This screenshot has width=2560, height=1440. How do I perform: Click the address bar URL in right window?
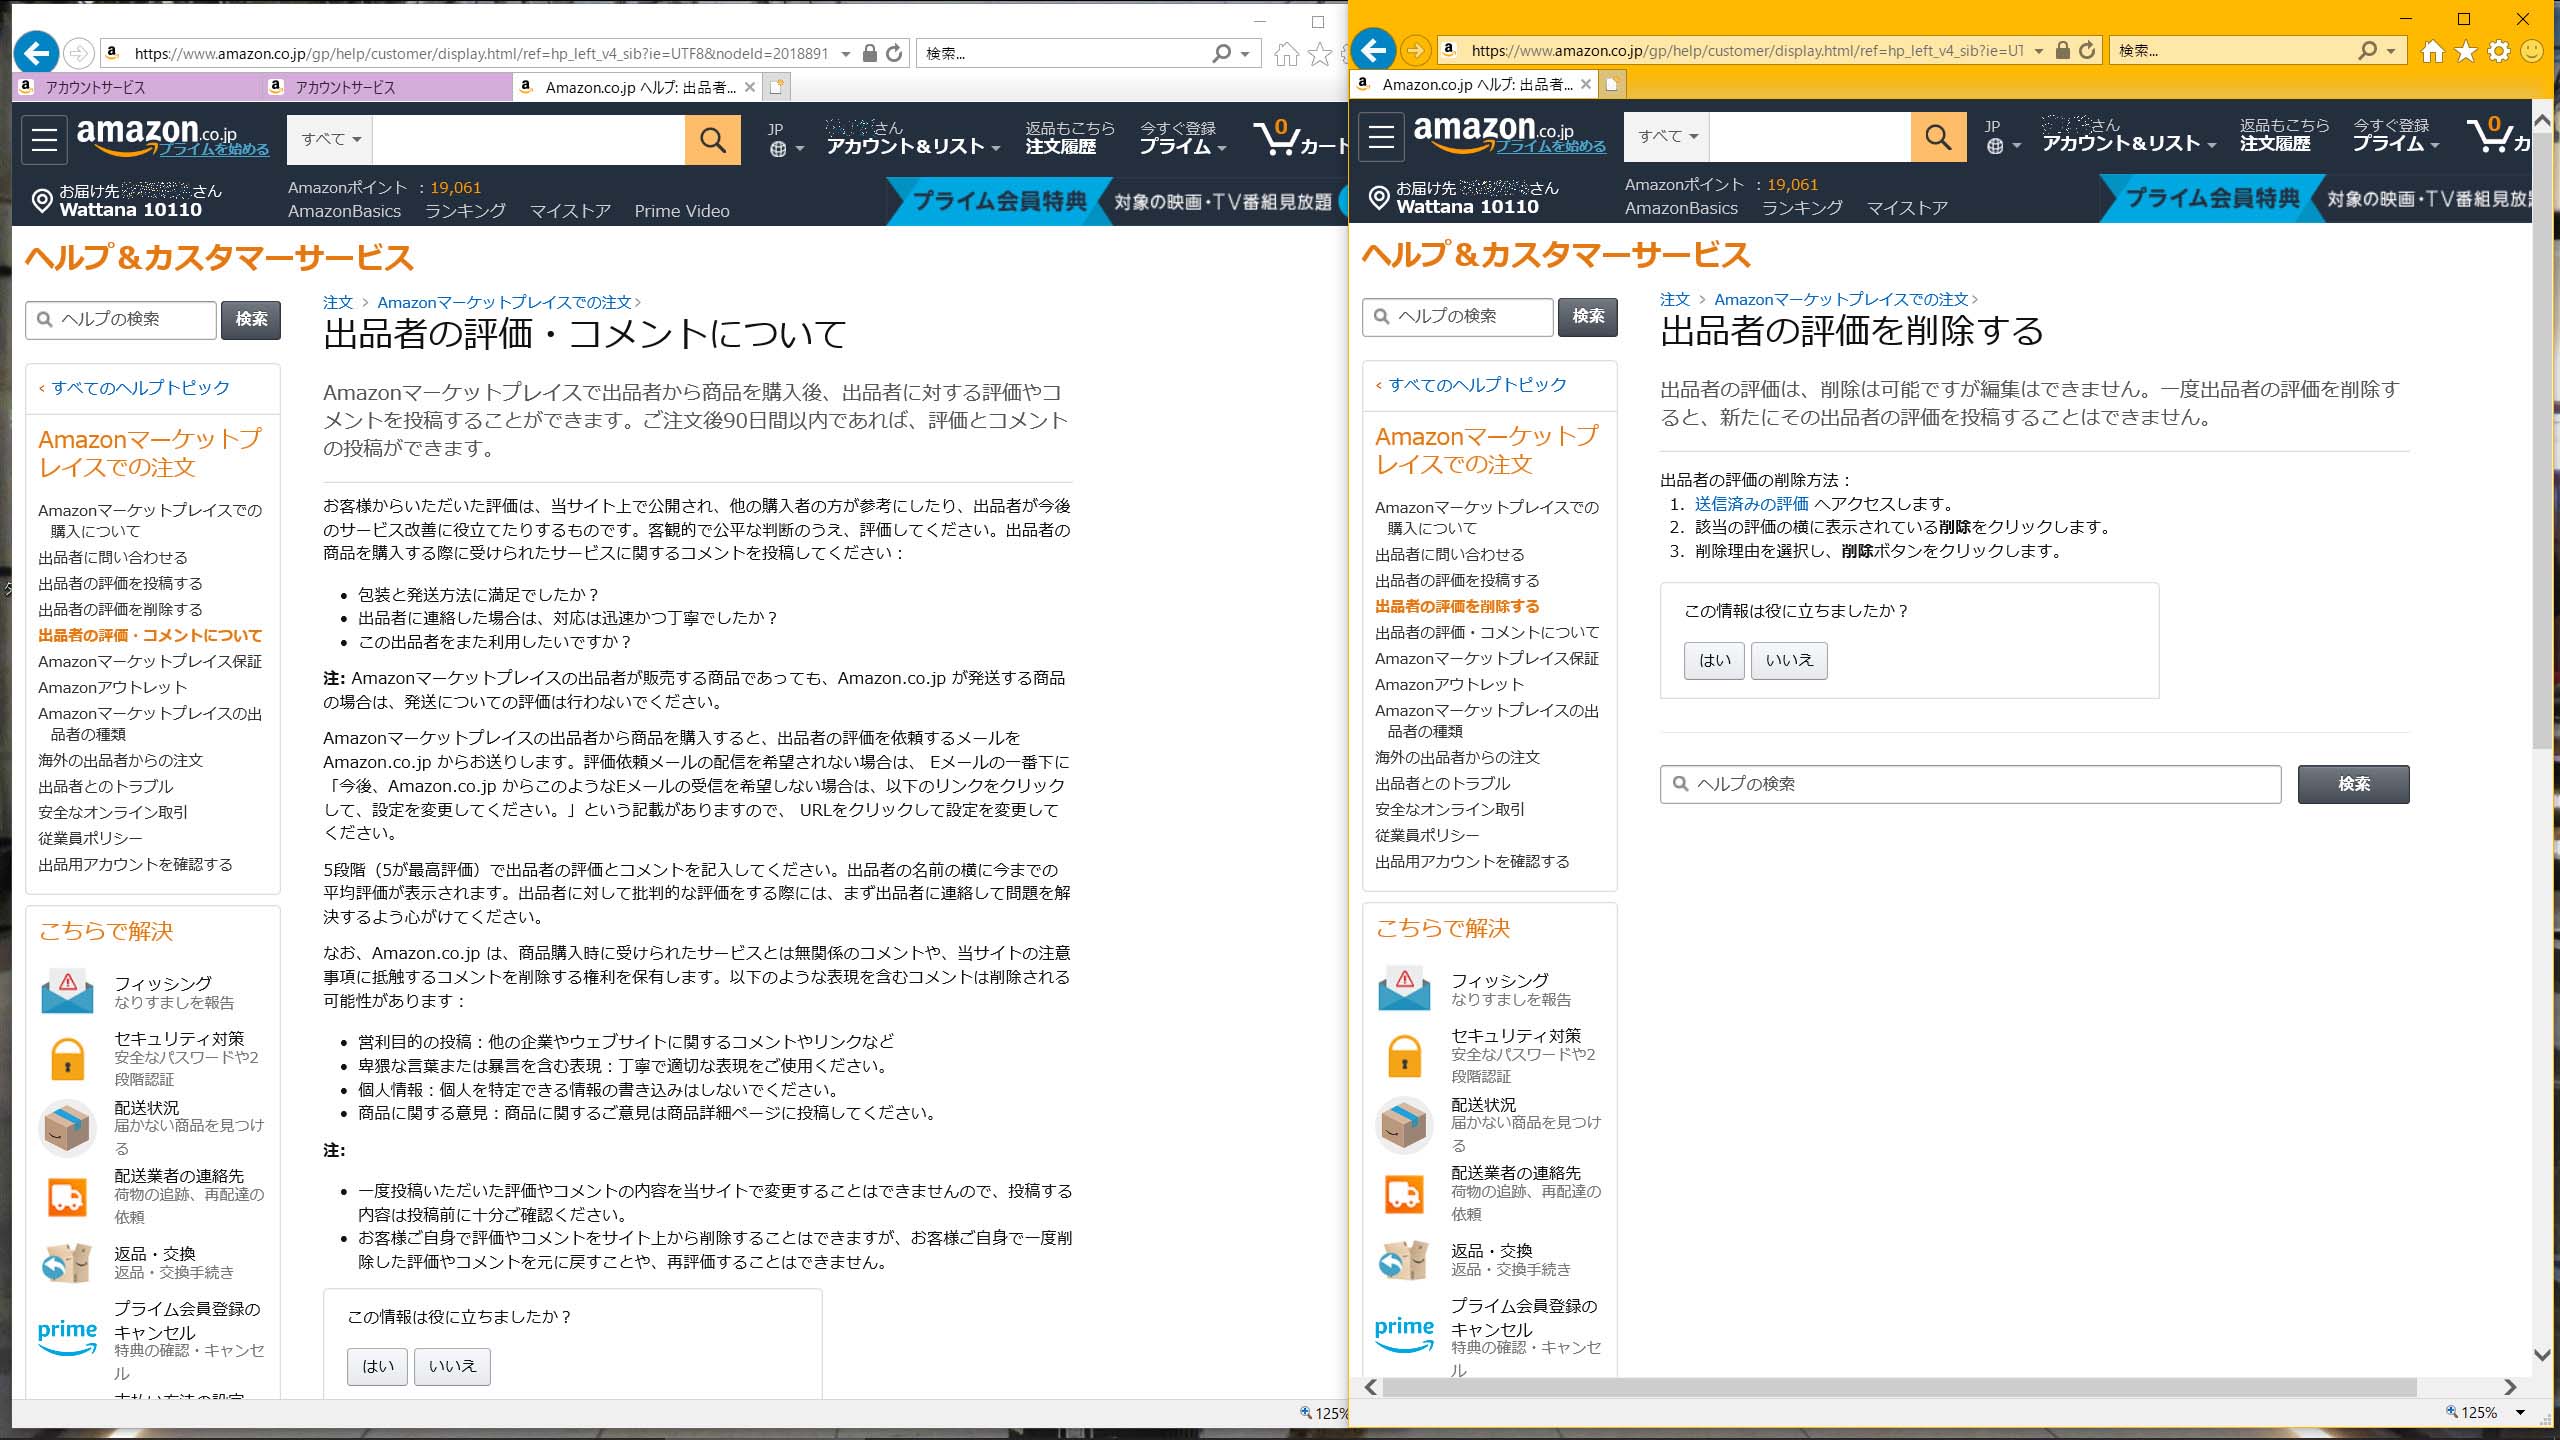coord(1747,50)
